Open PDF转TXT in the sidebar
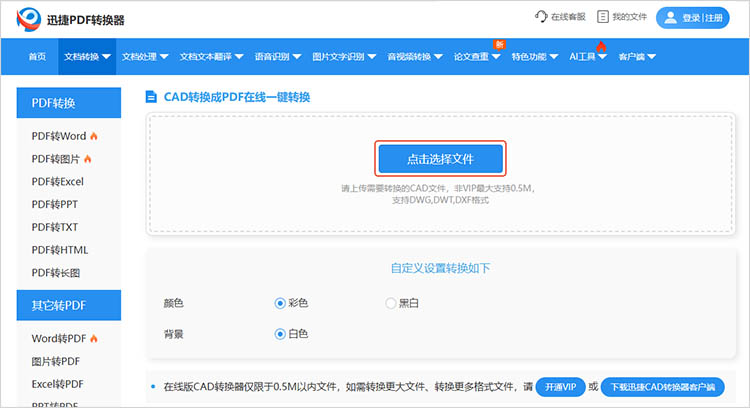This screenshot has width=750, height=408. 55,227
